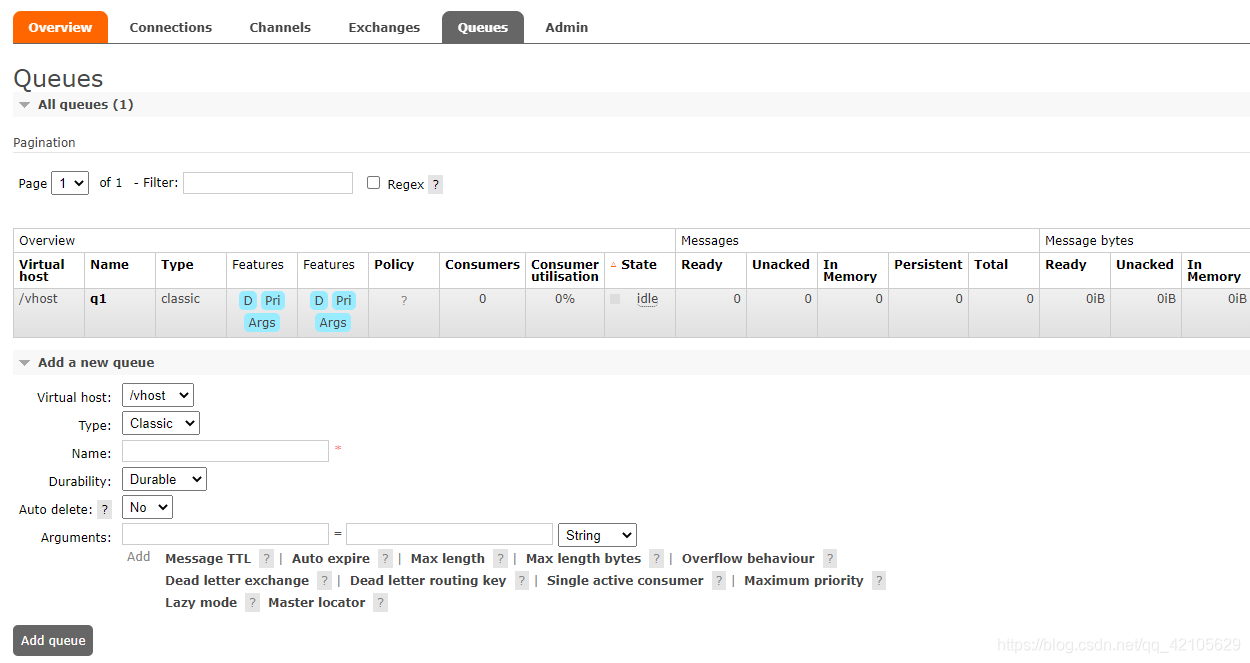Viewport: 1250px width, 663px height.
Task: Show help for Max length bytes
Action: pyautogui.click(x=656, y=559)
